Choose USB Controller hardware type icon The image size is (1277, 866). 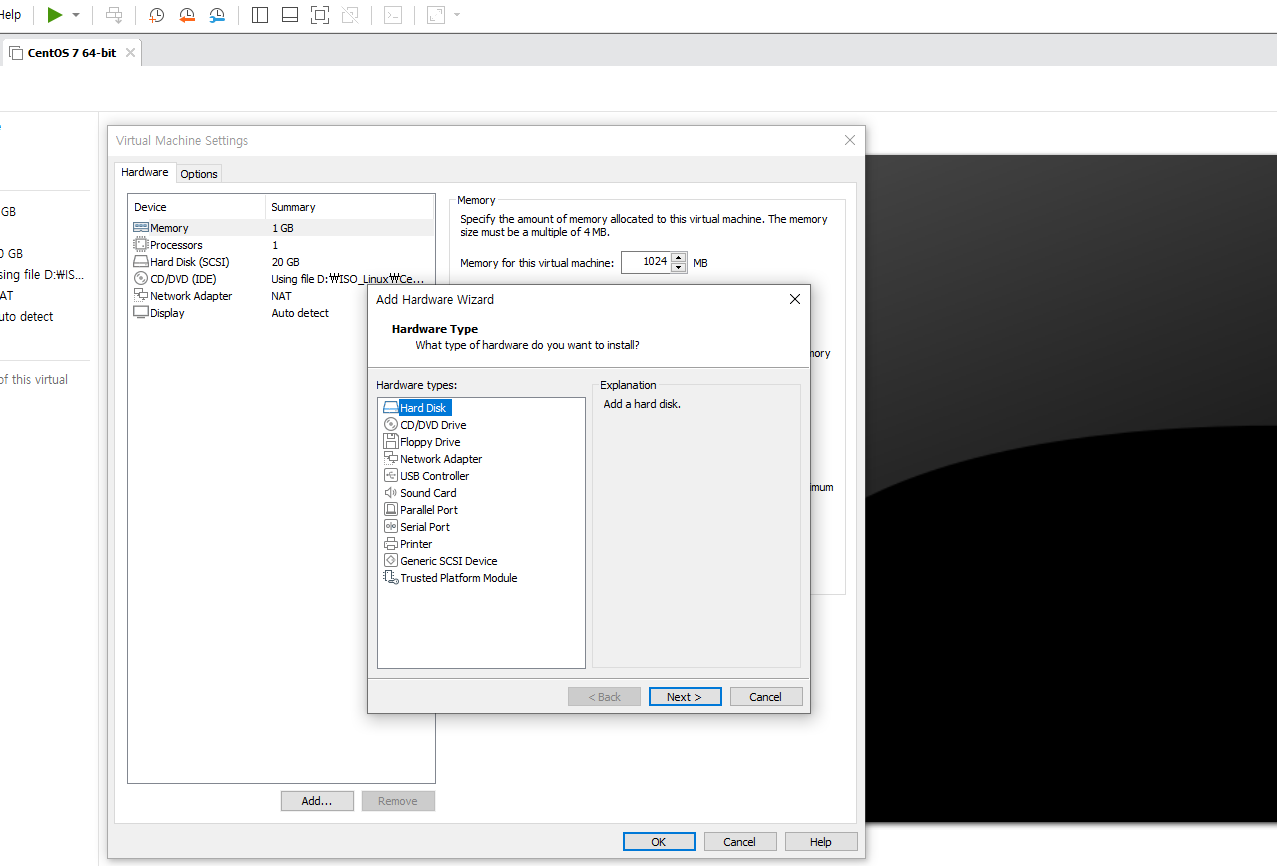coord(391,476)
